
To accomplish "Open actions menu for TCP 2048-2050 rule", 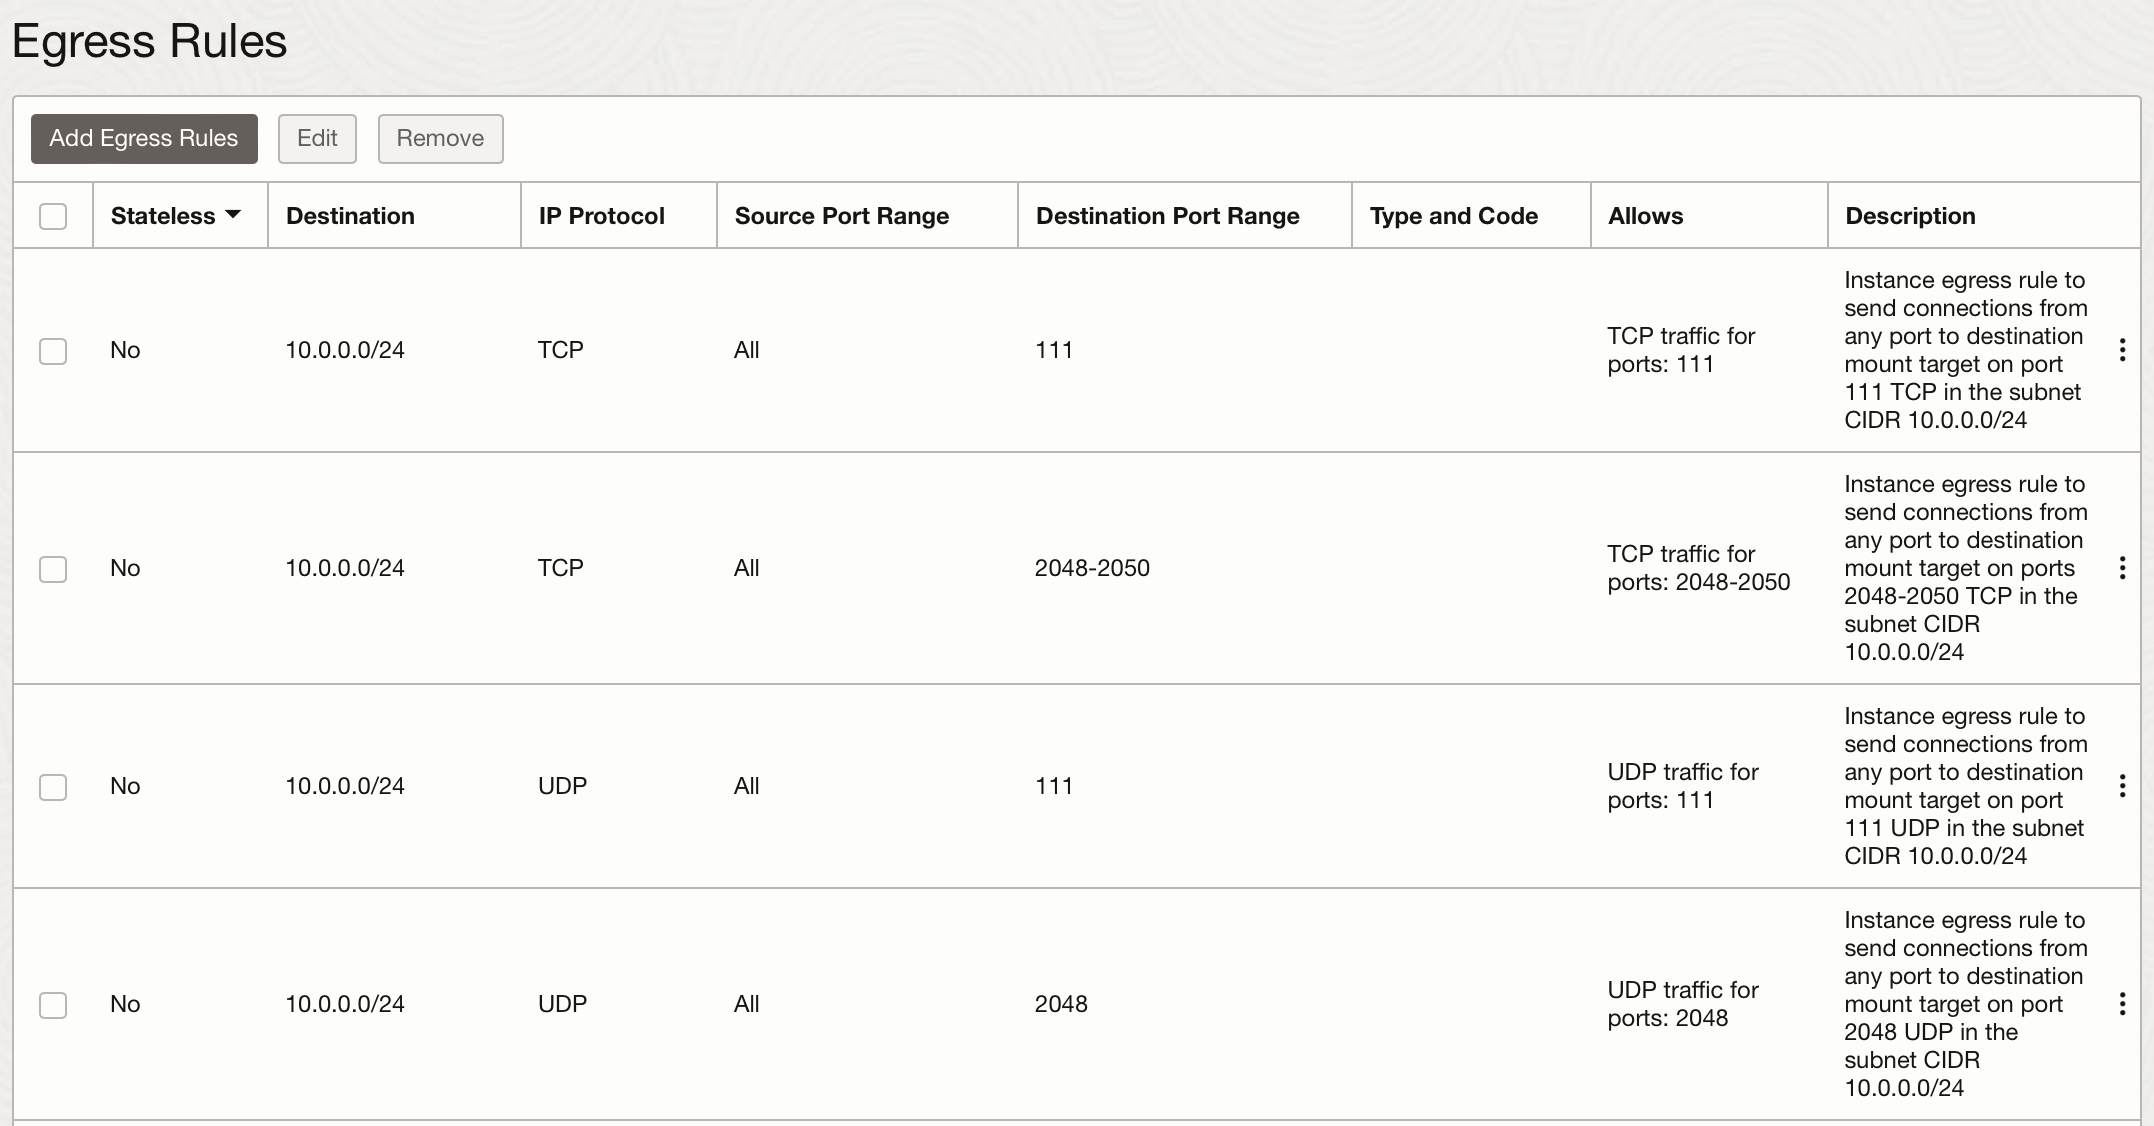I will point(2122,568).
